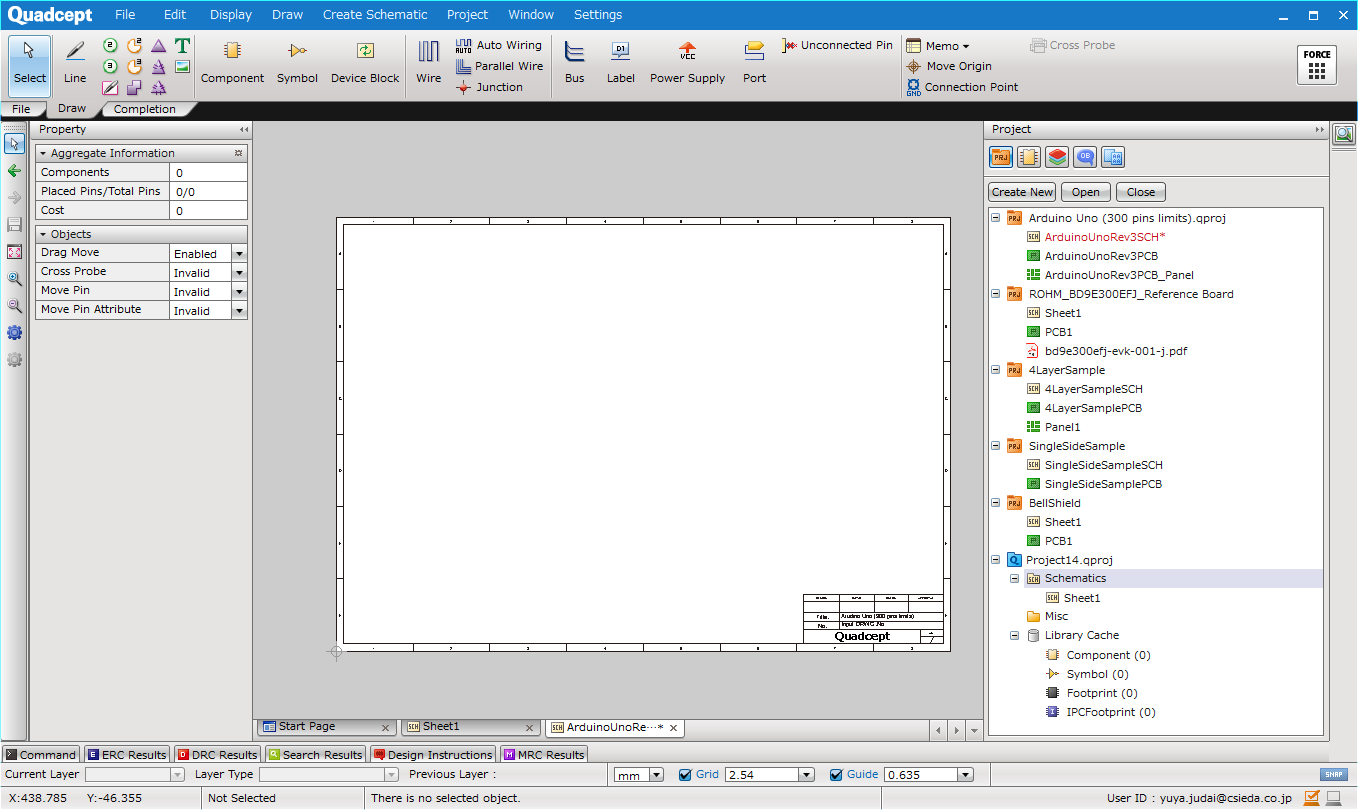This screenshot has height=810, width=1358.
Task: Open the blue gear settings in sidebar
Action: pos(14,333)
